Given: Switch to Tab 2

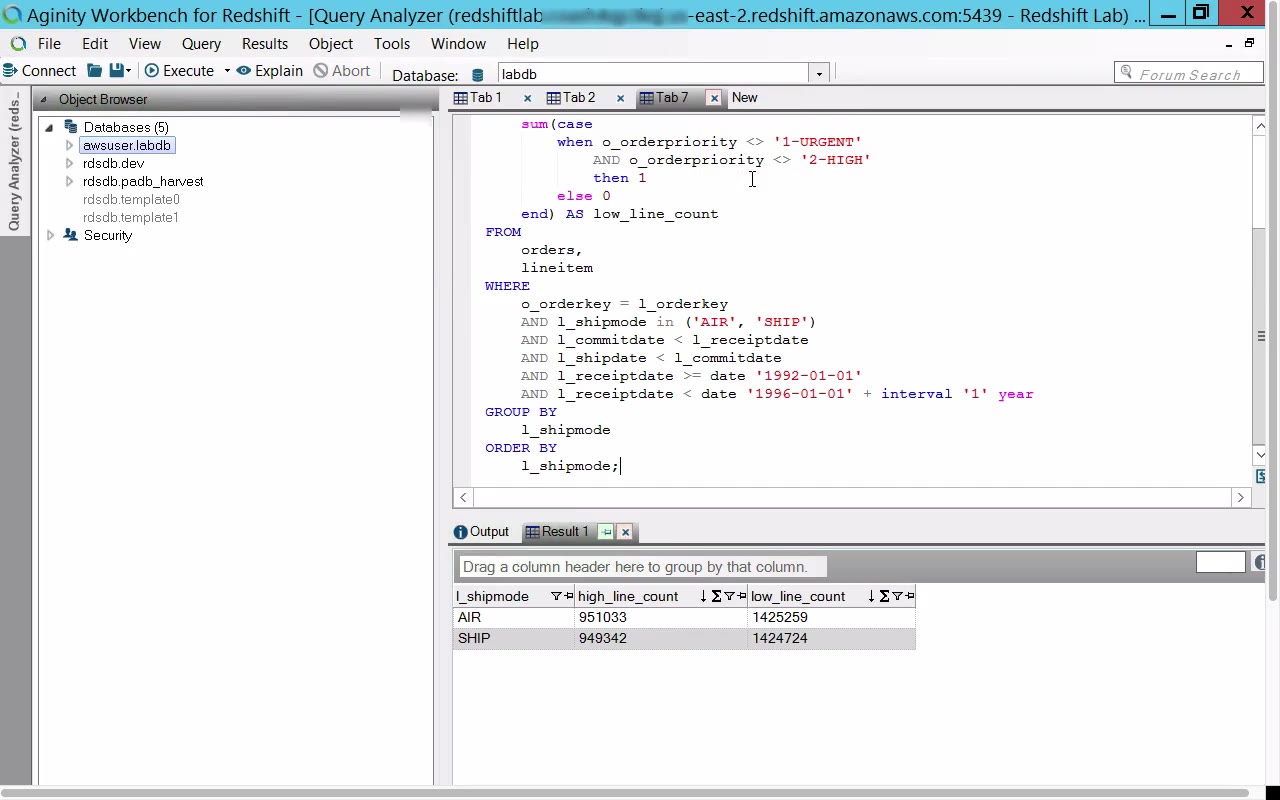Looking at the screenshot, I should tap(571, 98).
